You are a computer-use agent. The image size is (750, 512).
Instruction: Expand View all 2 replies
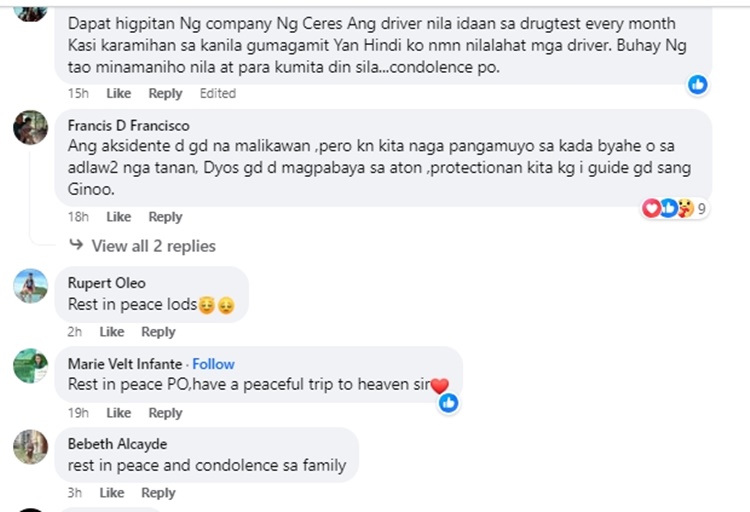[x=154, y=246]
